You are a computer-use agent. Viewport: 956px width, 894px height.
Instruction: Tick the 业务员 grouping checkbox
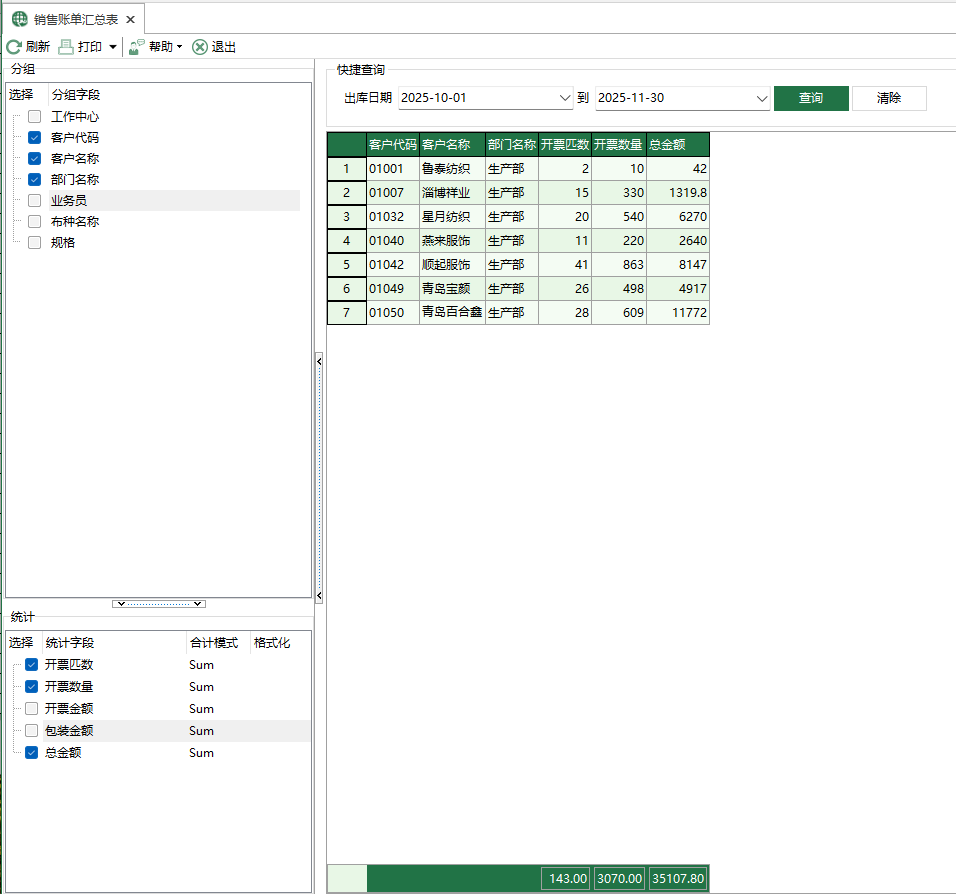pyautogui.click(x=35, y=201)
